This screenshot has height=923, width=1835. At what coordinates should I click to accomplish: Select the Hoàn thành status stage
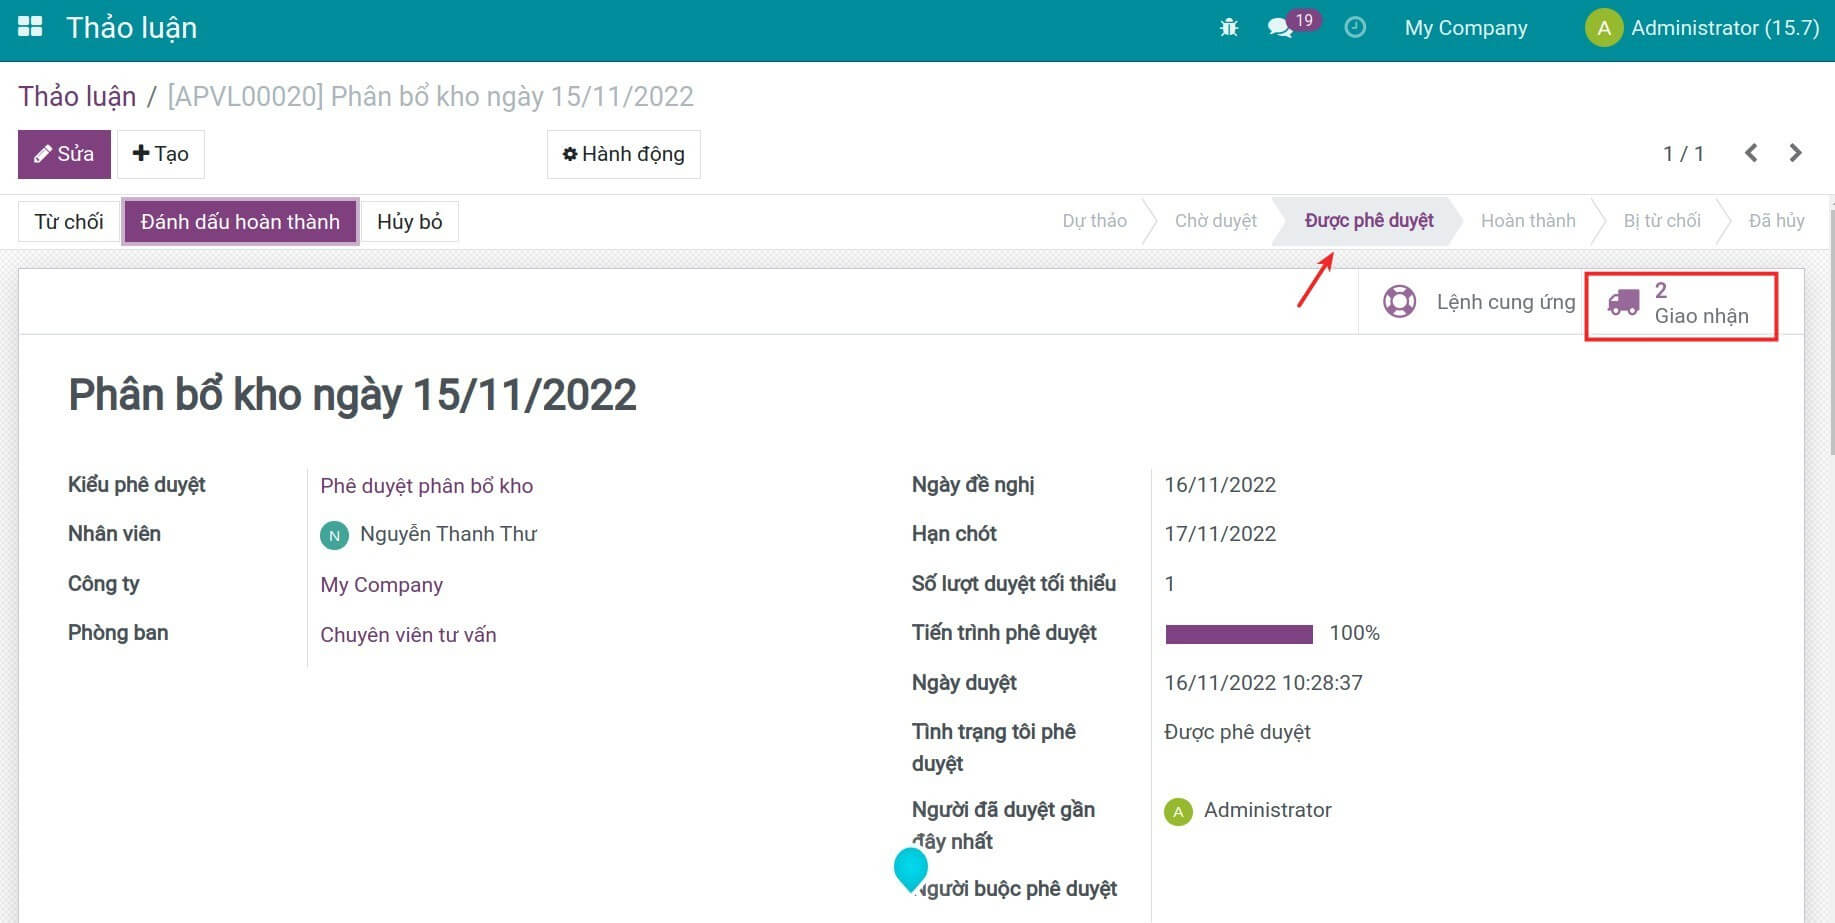click(1527, 221)
